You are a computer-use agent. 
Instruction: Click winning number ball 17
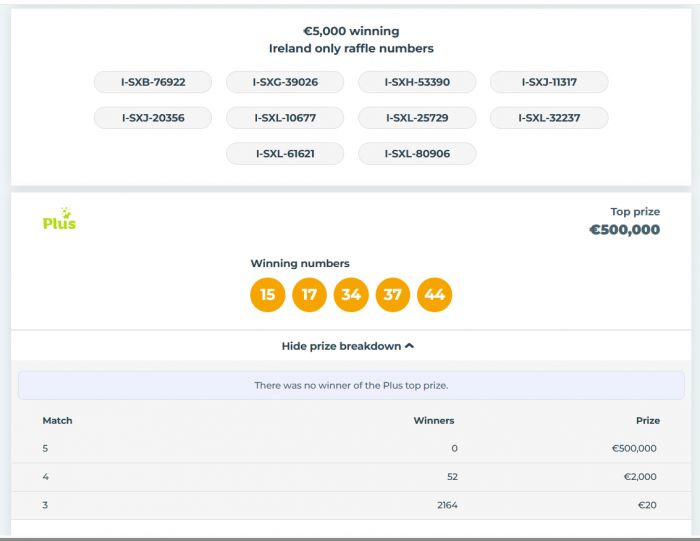pos(309,295)
